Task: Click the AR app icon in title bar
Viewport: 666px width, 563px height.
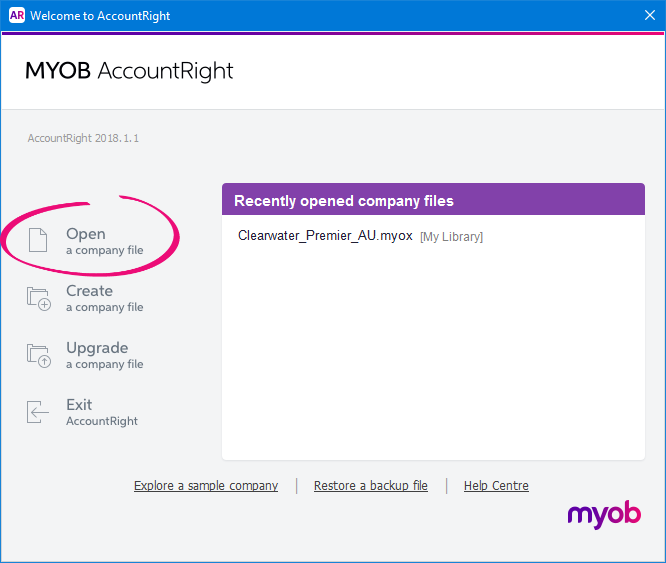Action: point(16,16)
